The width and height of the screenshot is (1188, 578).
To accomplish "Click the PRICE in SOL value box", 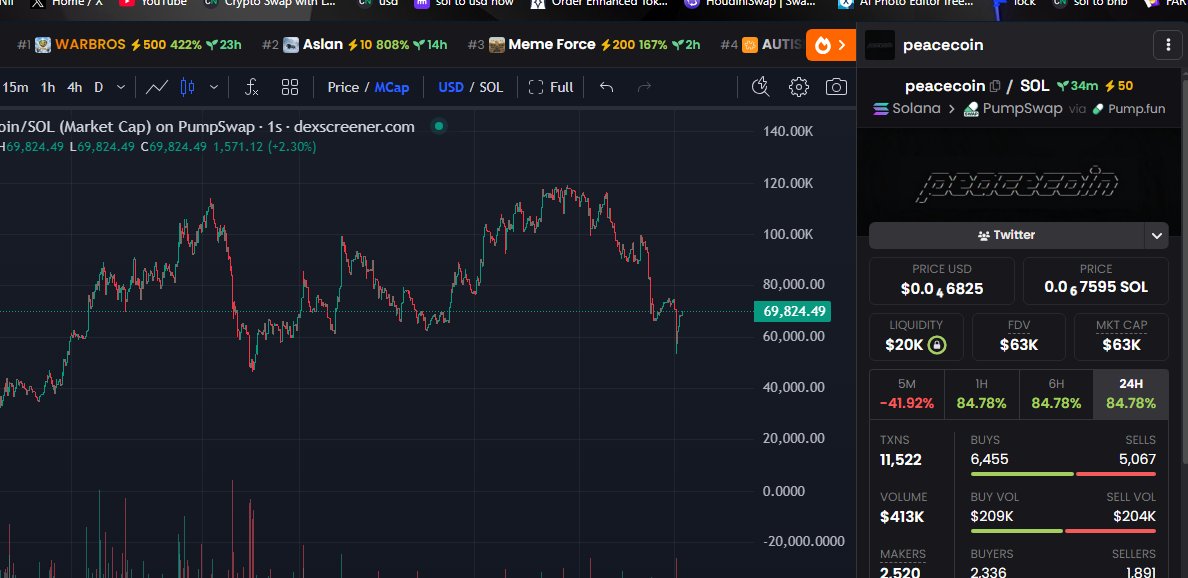I will click(1096, 280).
